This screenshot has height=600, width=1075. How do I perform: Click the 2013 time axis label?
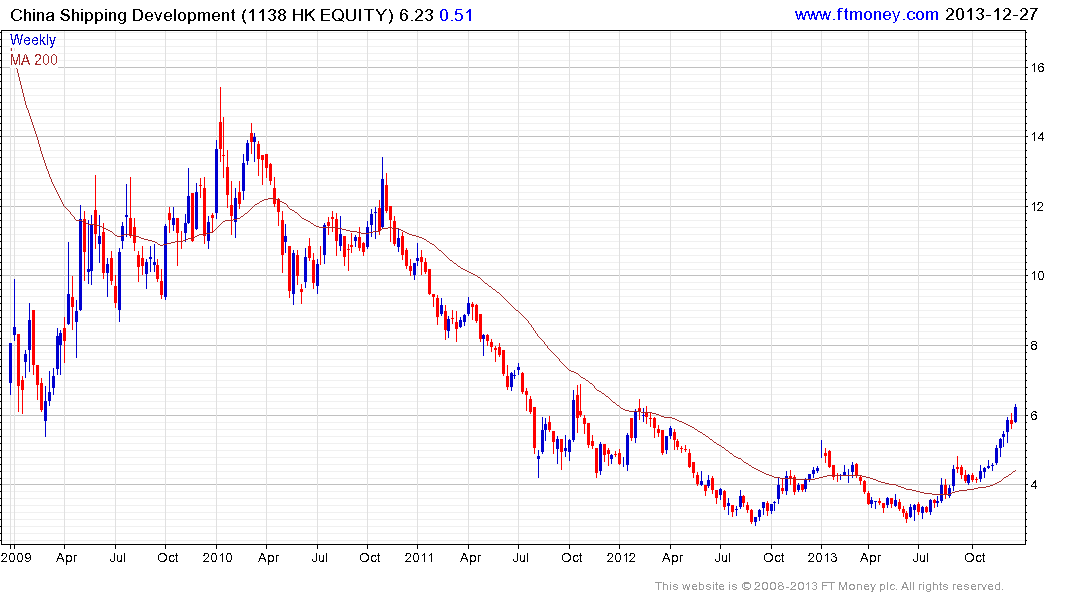(822, 557)
